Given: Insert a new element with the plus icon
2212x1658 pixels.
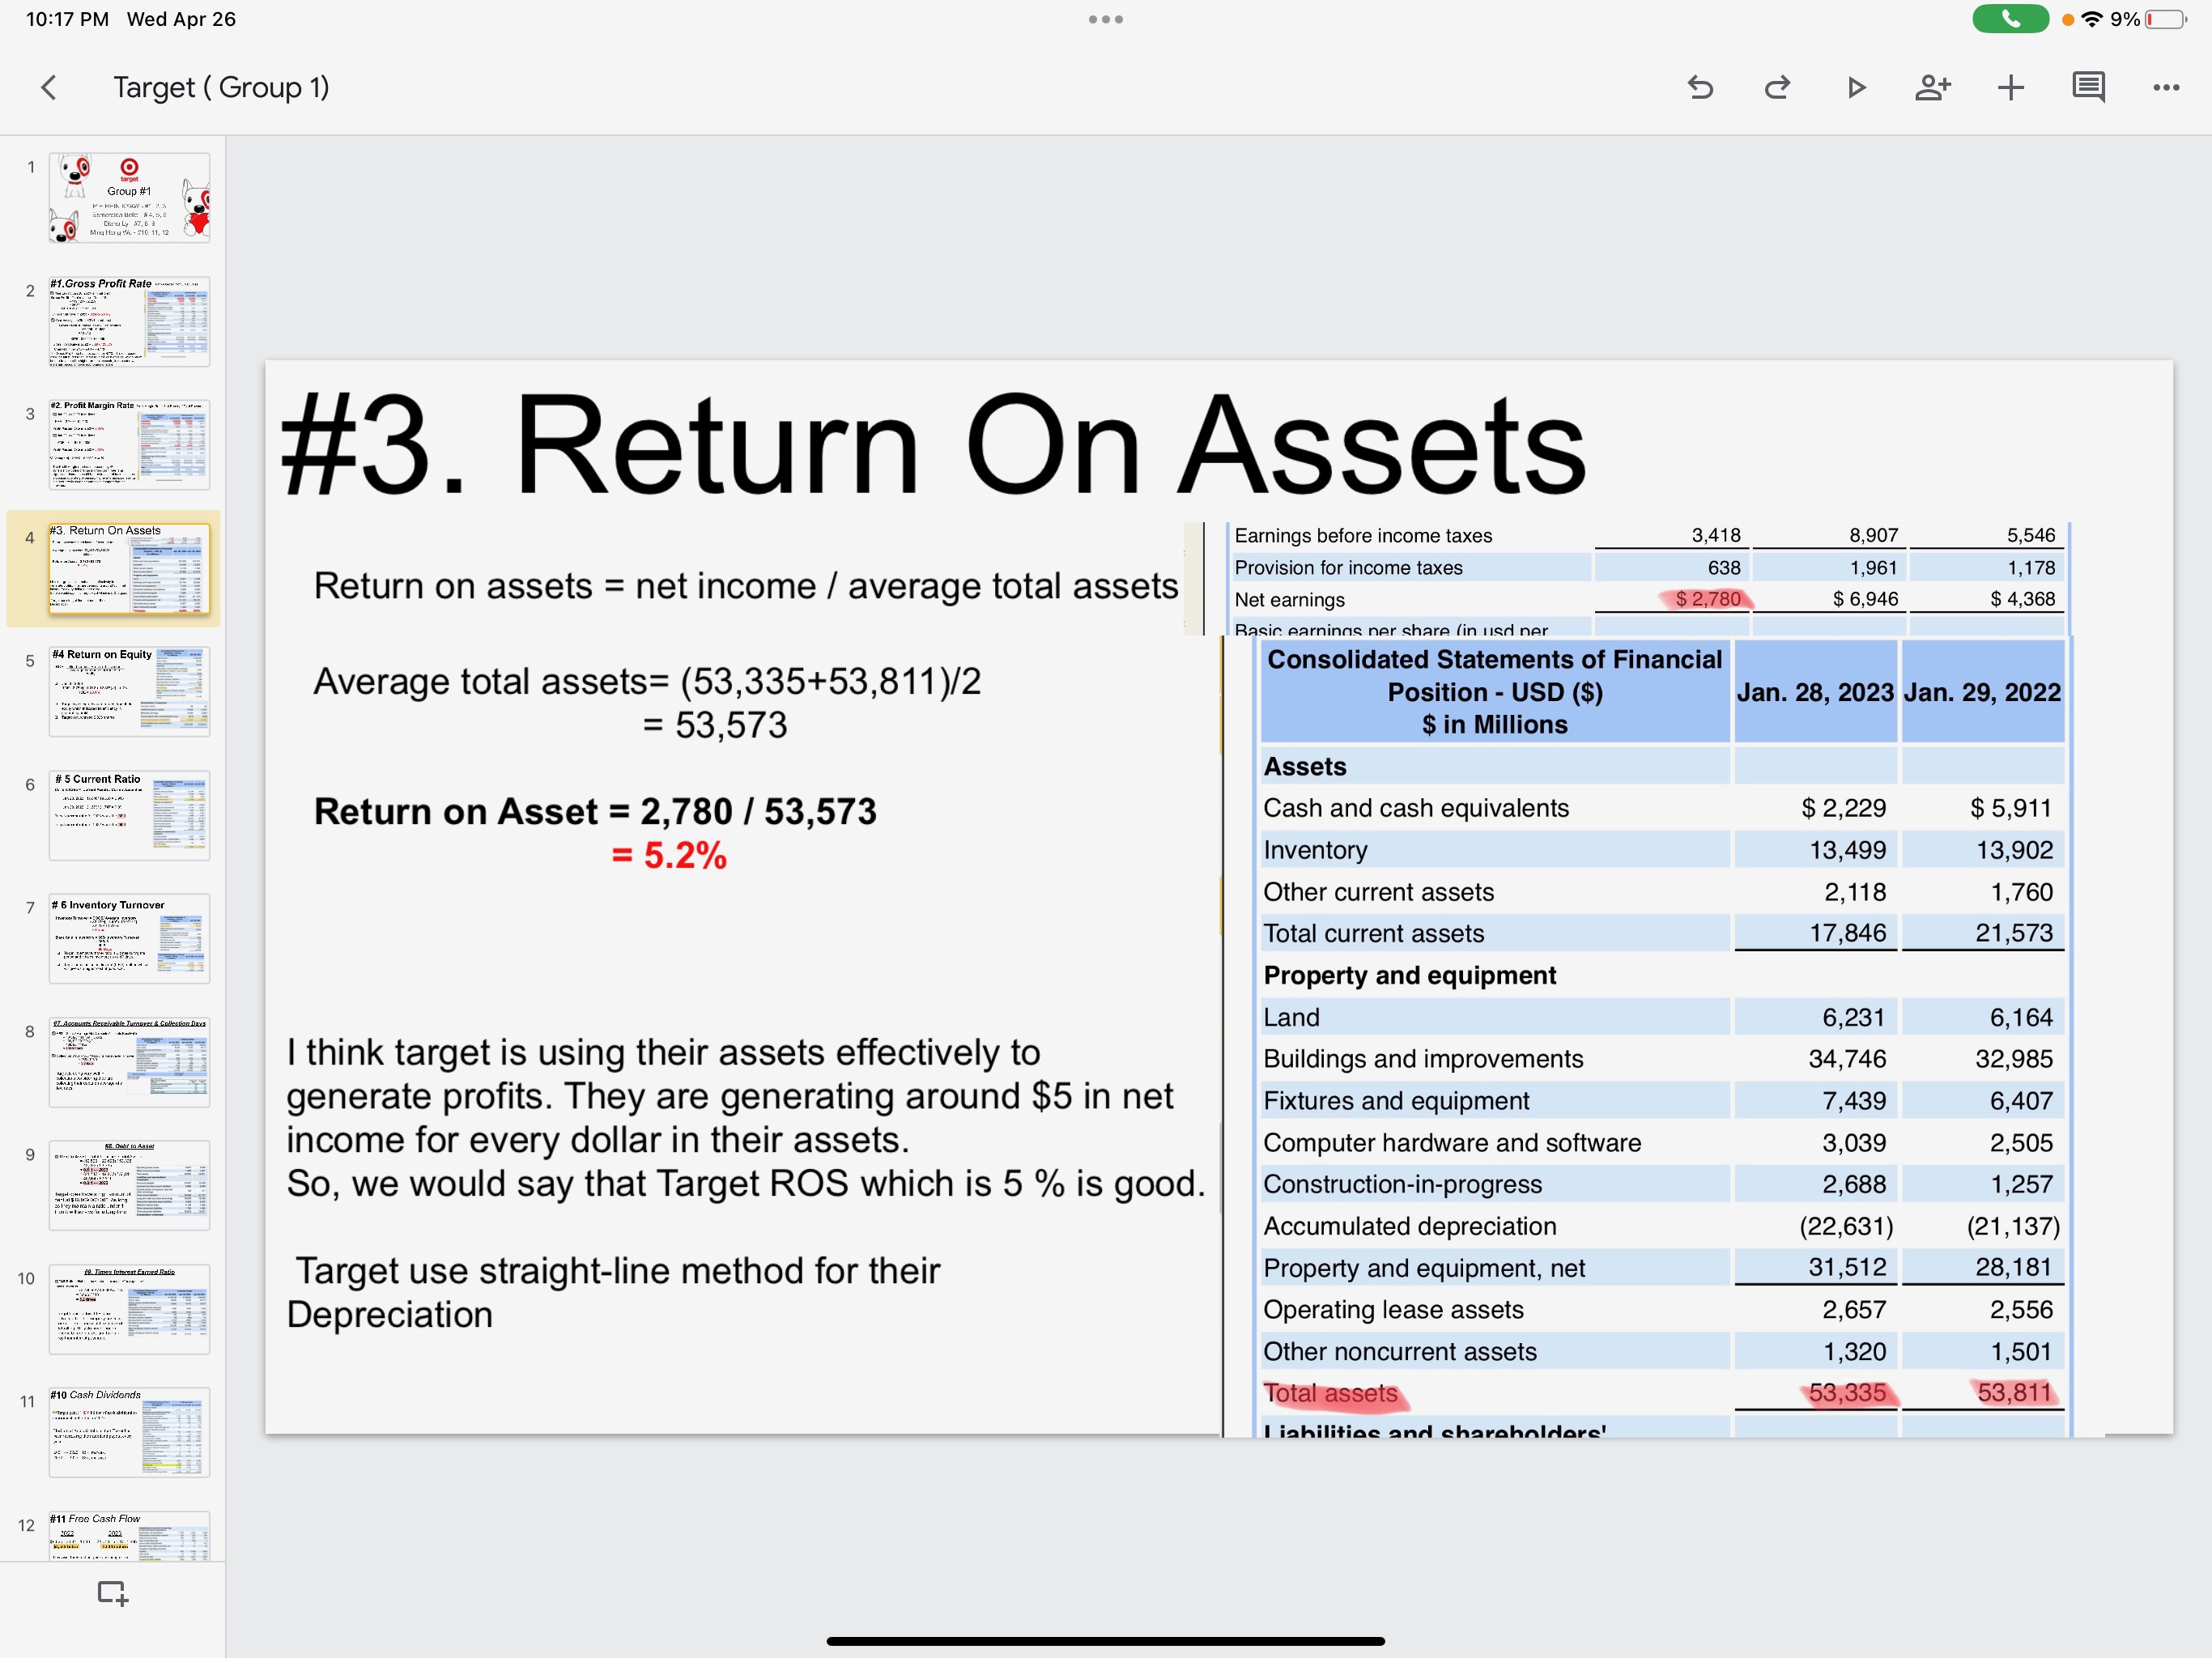Looking at the screenshot, I should [x=2011, y=87].
